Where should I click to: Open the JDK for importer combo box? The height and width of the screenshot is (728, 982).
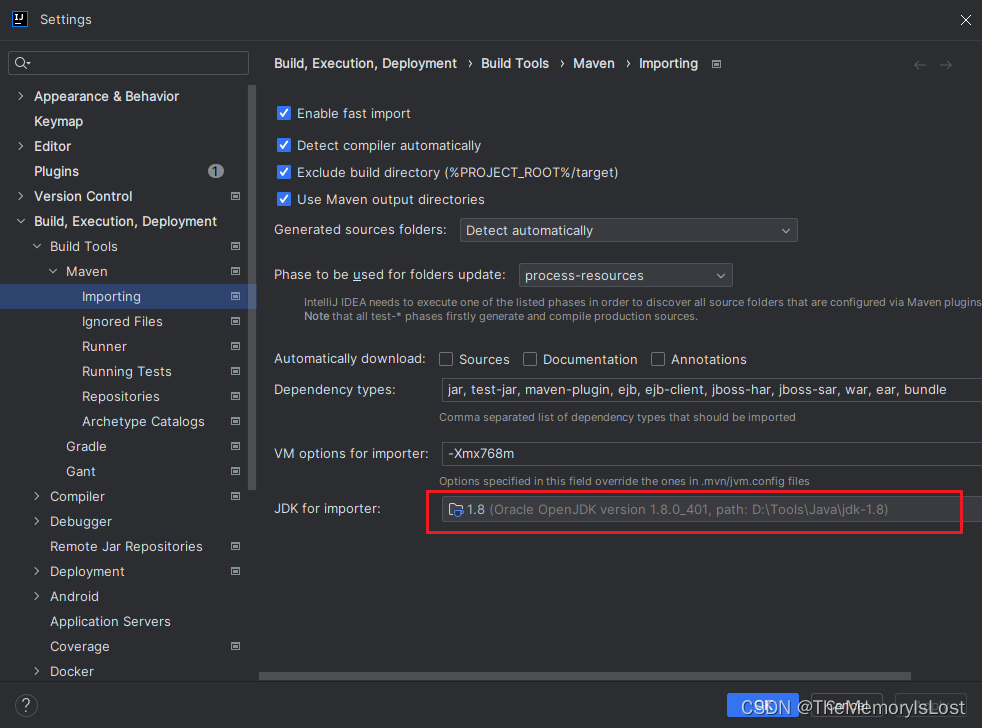[x=711, y=509]
